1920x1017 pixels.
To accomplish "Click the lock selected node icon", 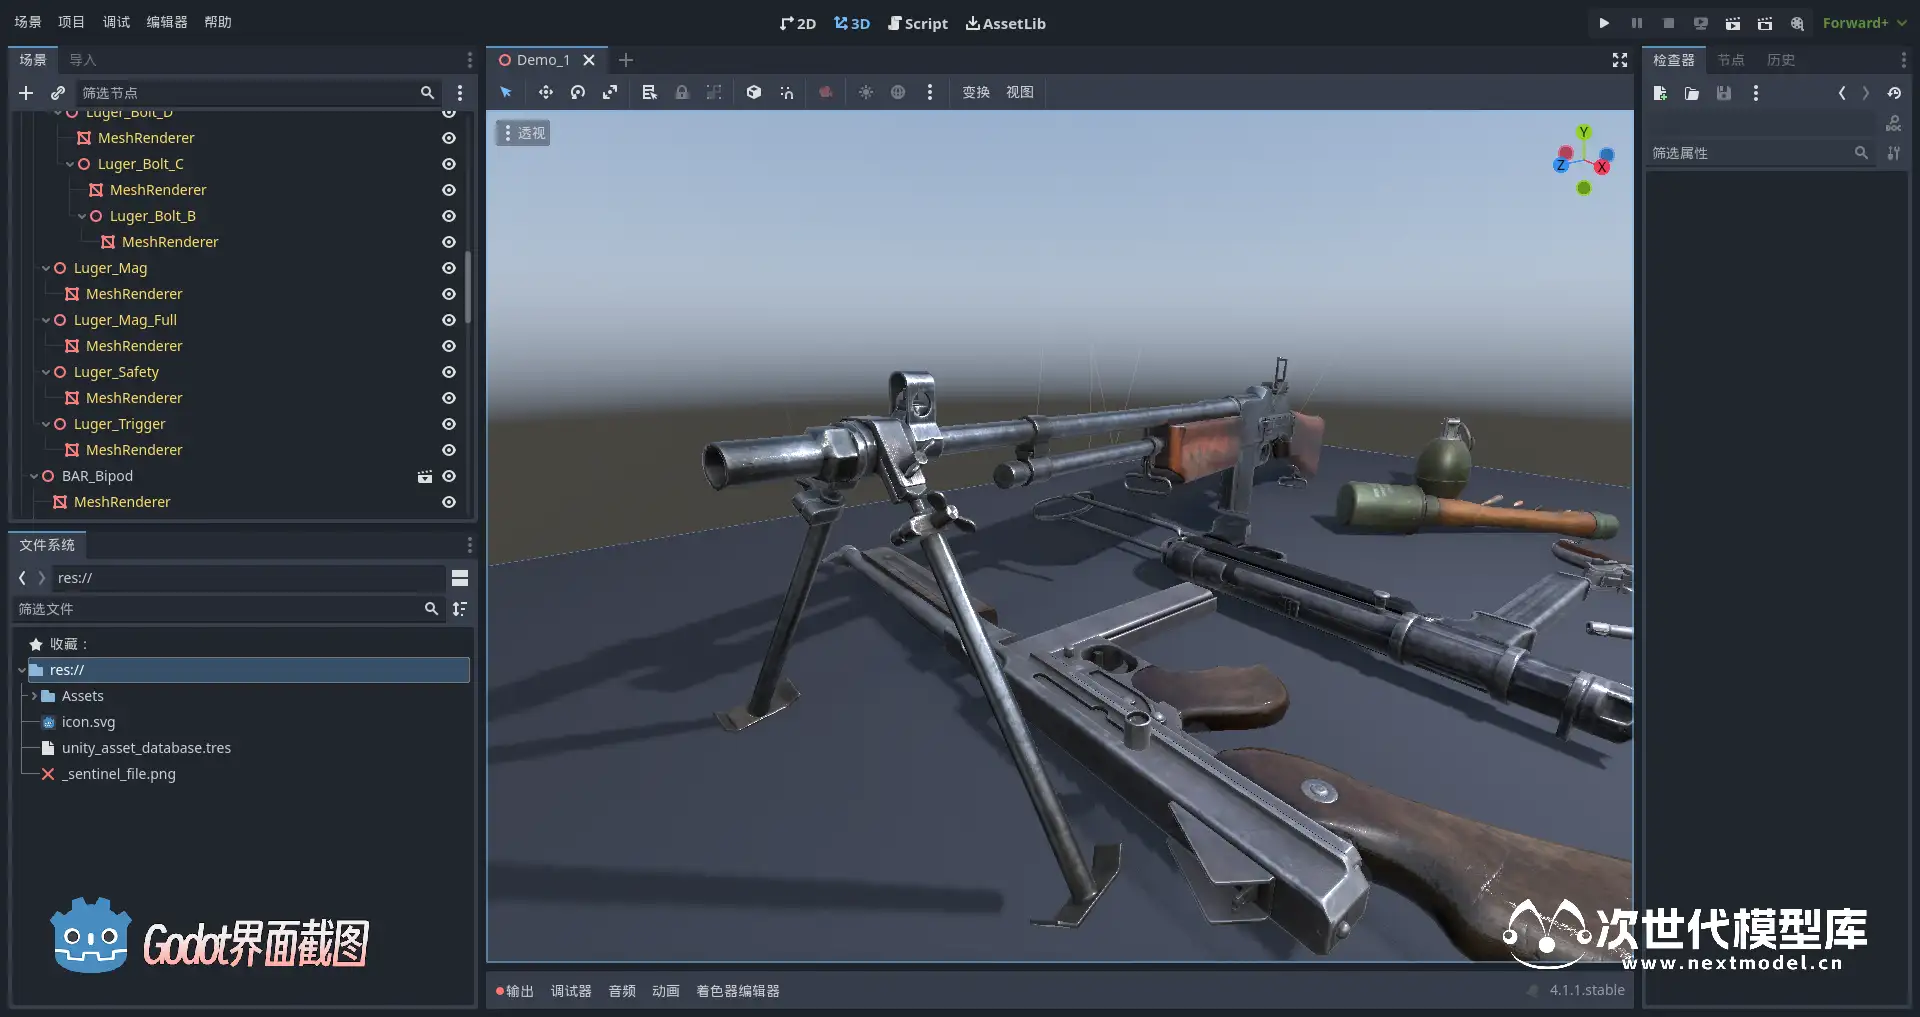I will tap(682, 92).
